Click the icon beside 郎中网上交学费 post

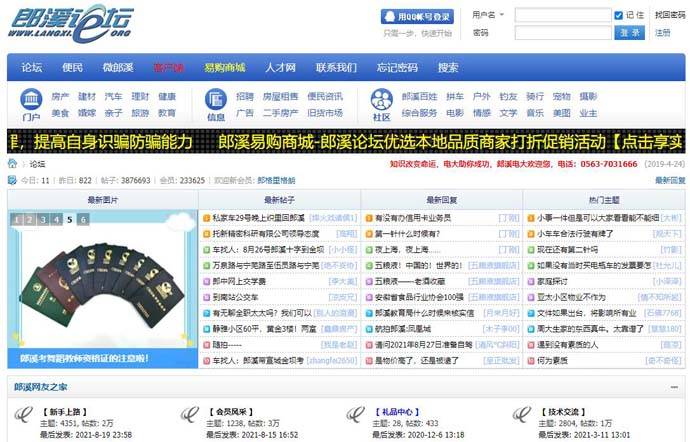(x=206, y=281)
